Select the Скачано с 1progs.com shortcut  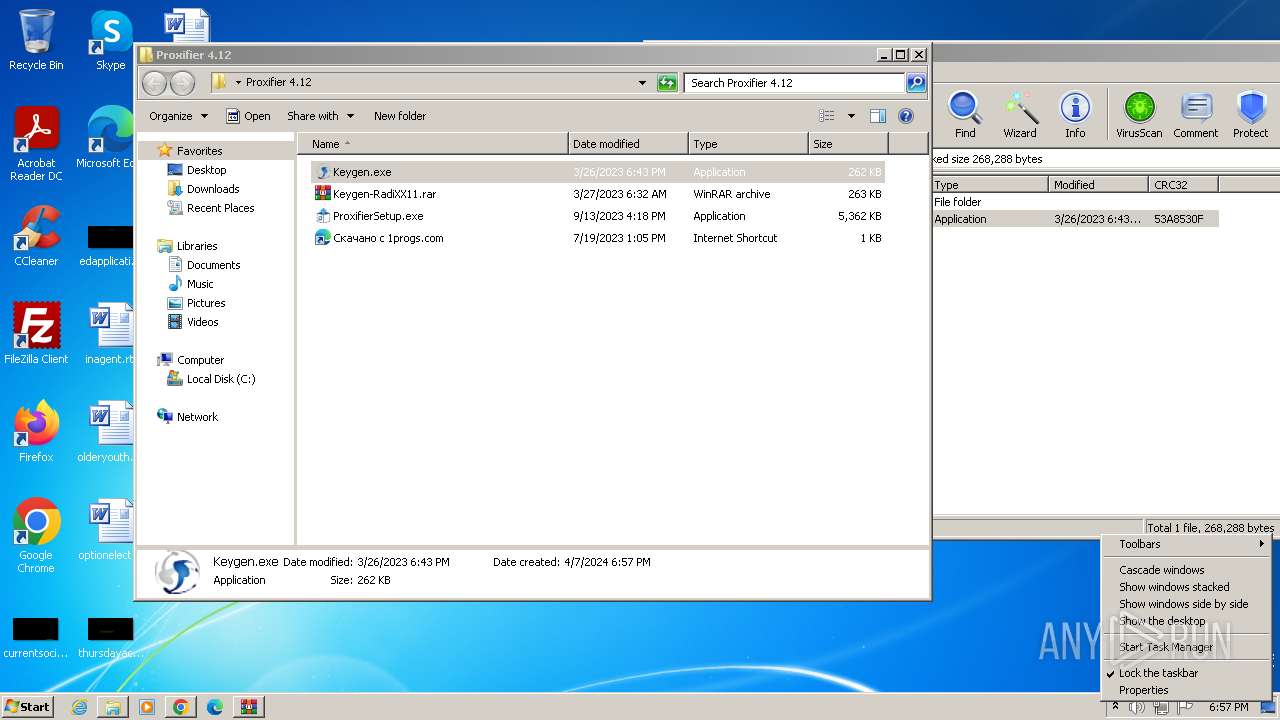[x=598, y=238]
